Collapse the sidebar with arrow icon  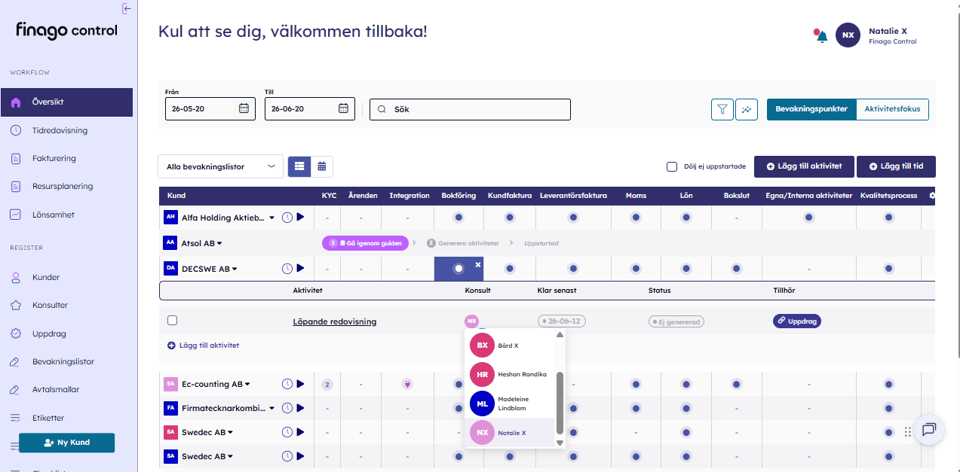tap(127, 9)
